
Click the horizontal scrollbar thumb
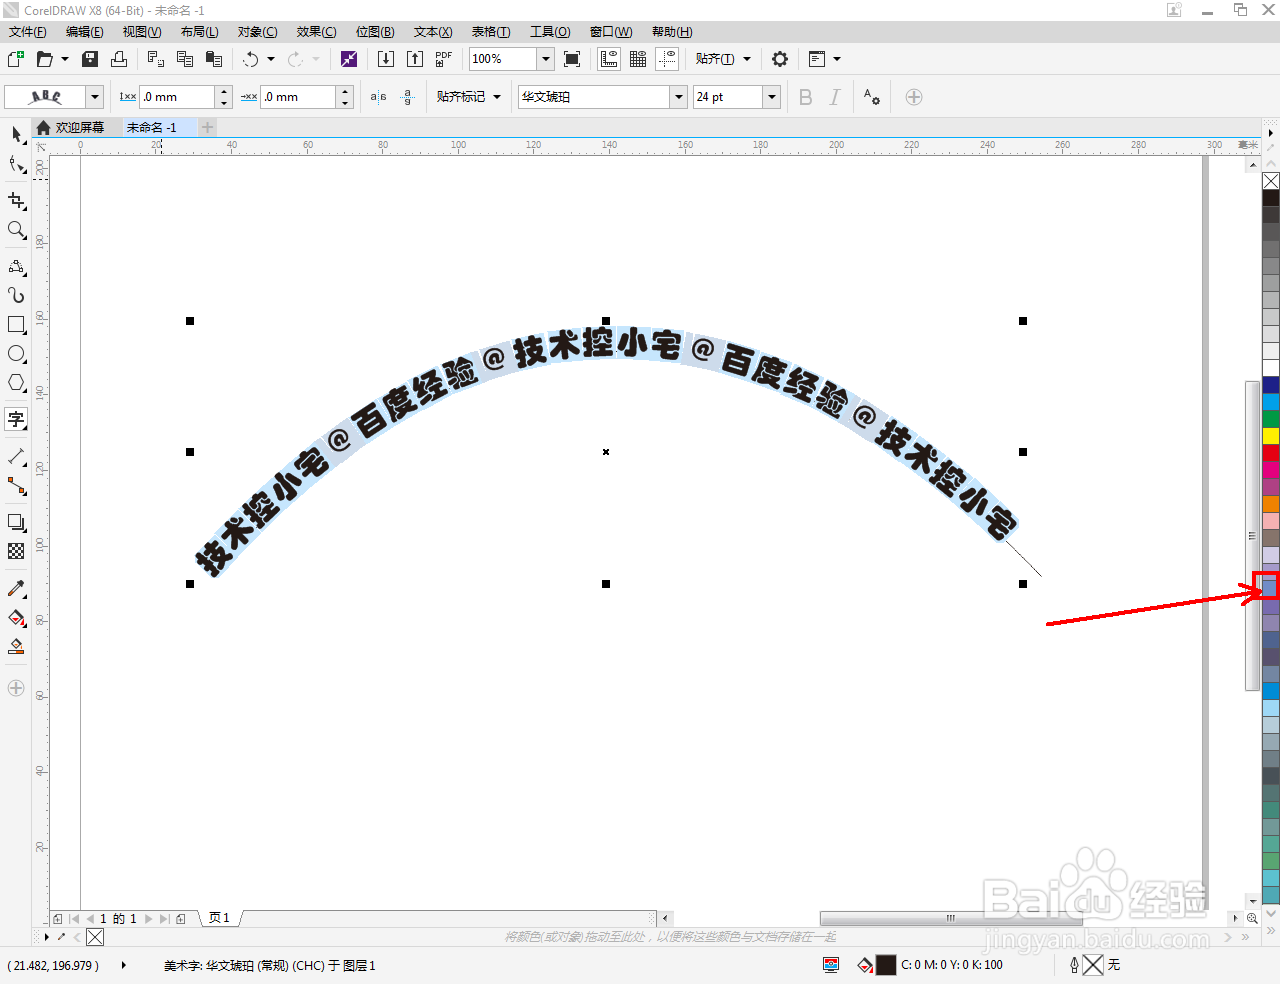coord(950,918)
